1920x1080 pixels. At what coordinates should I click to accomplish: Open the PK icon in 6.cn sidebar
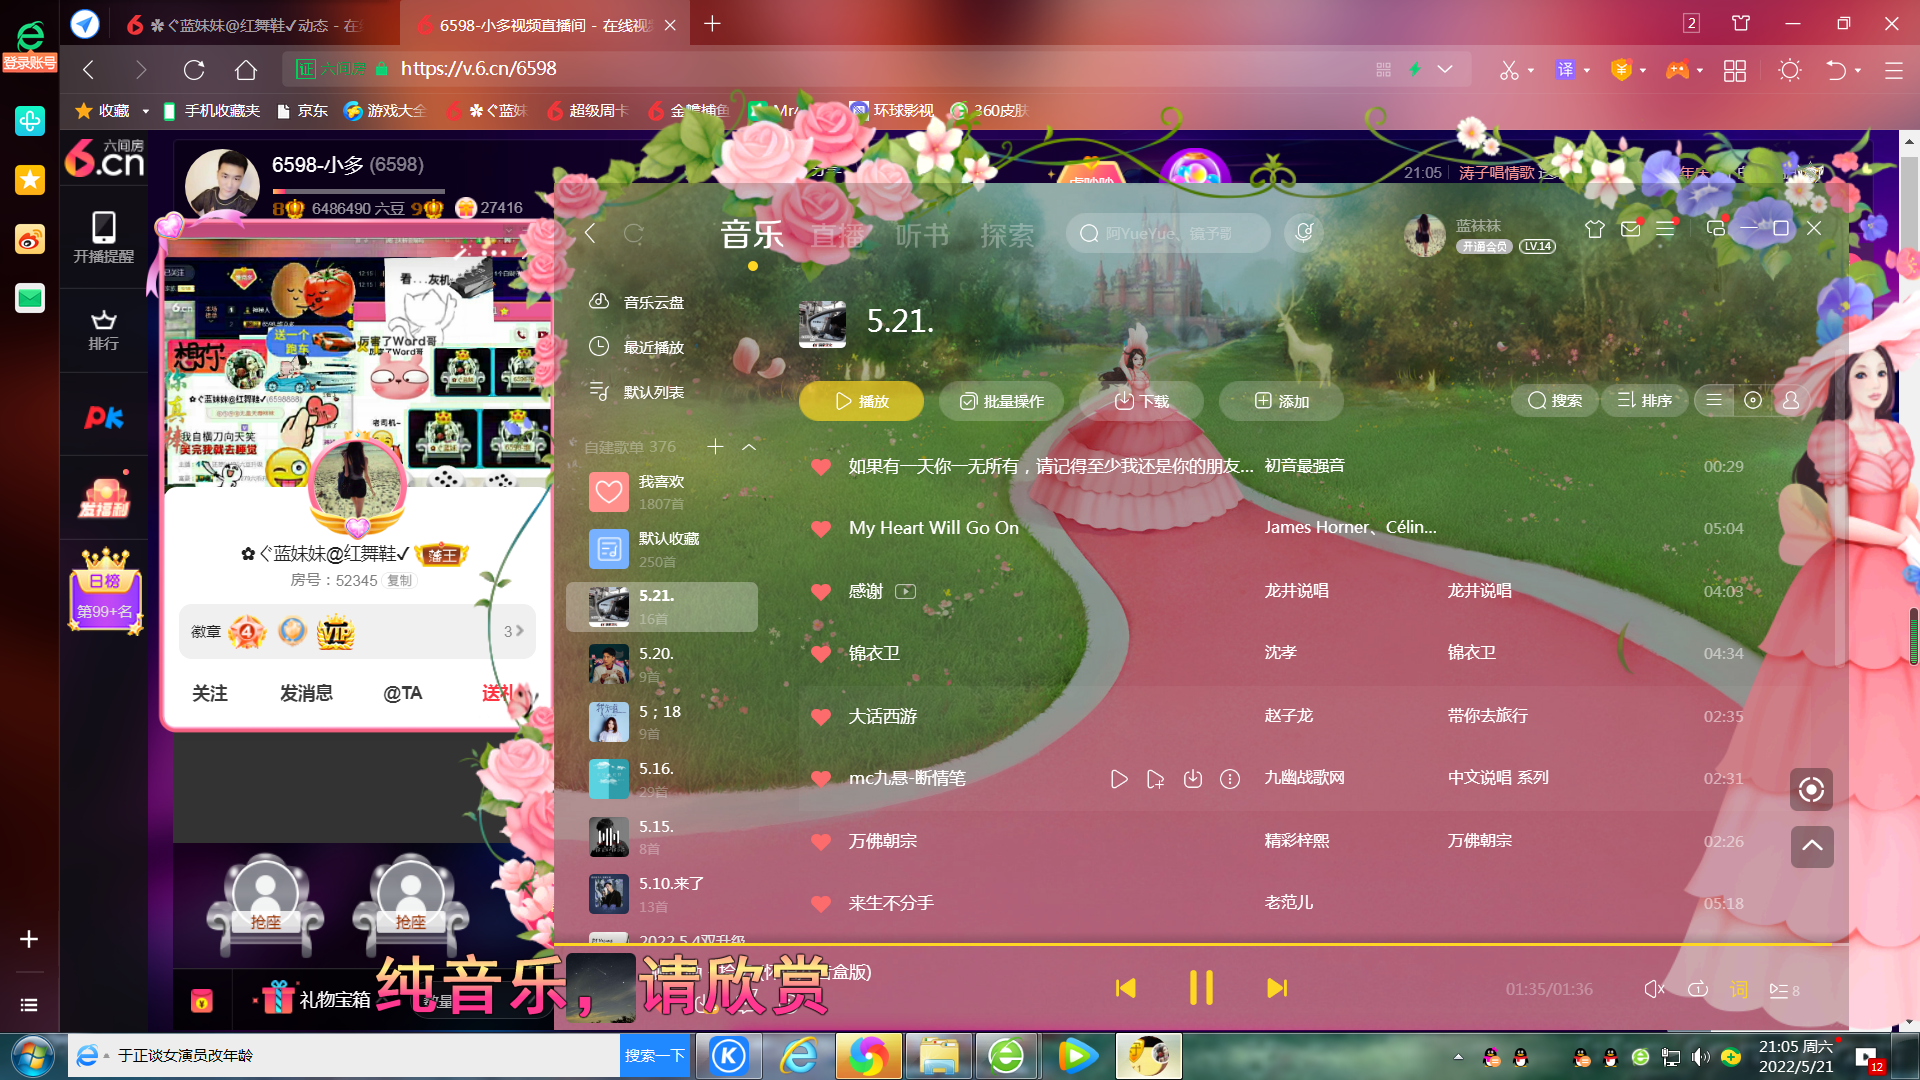coord(103,417)
